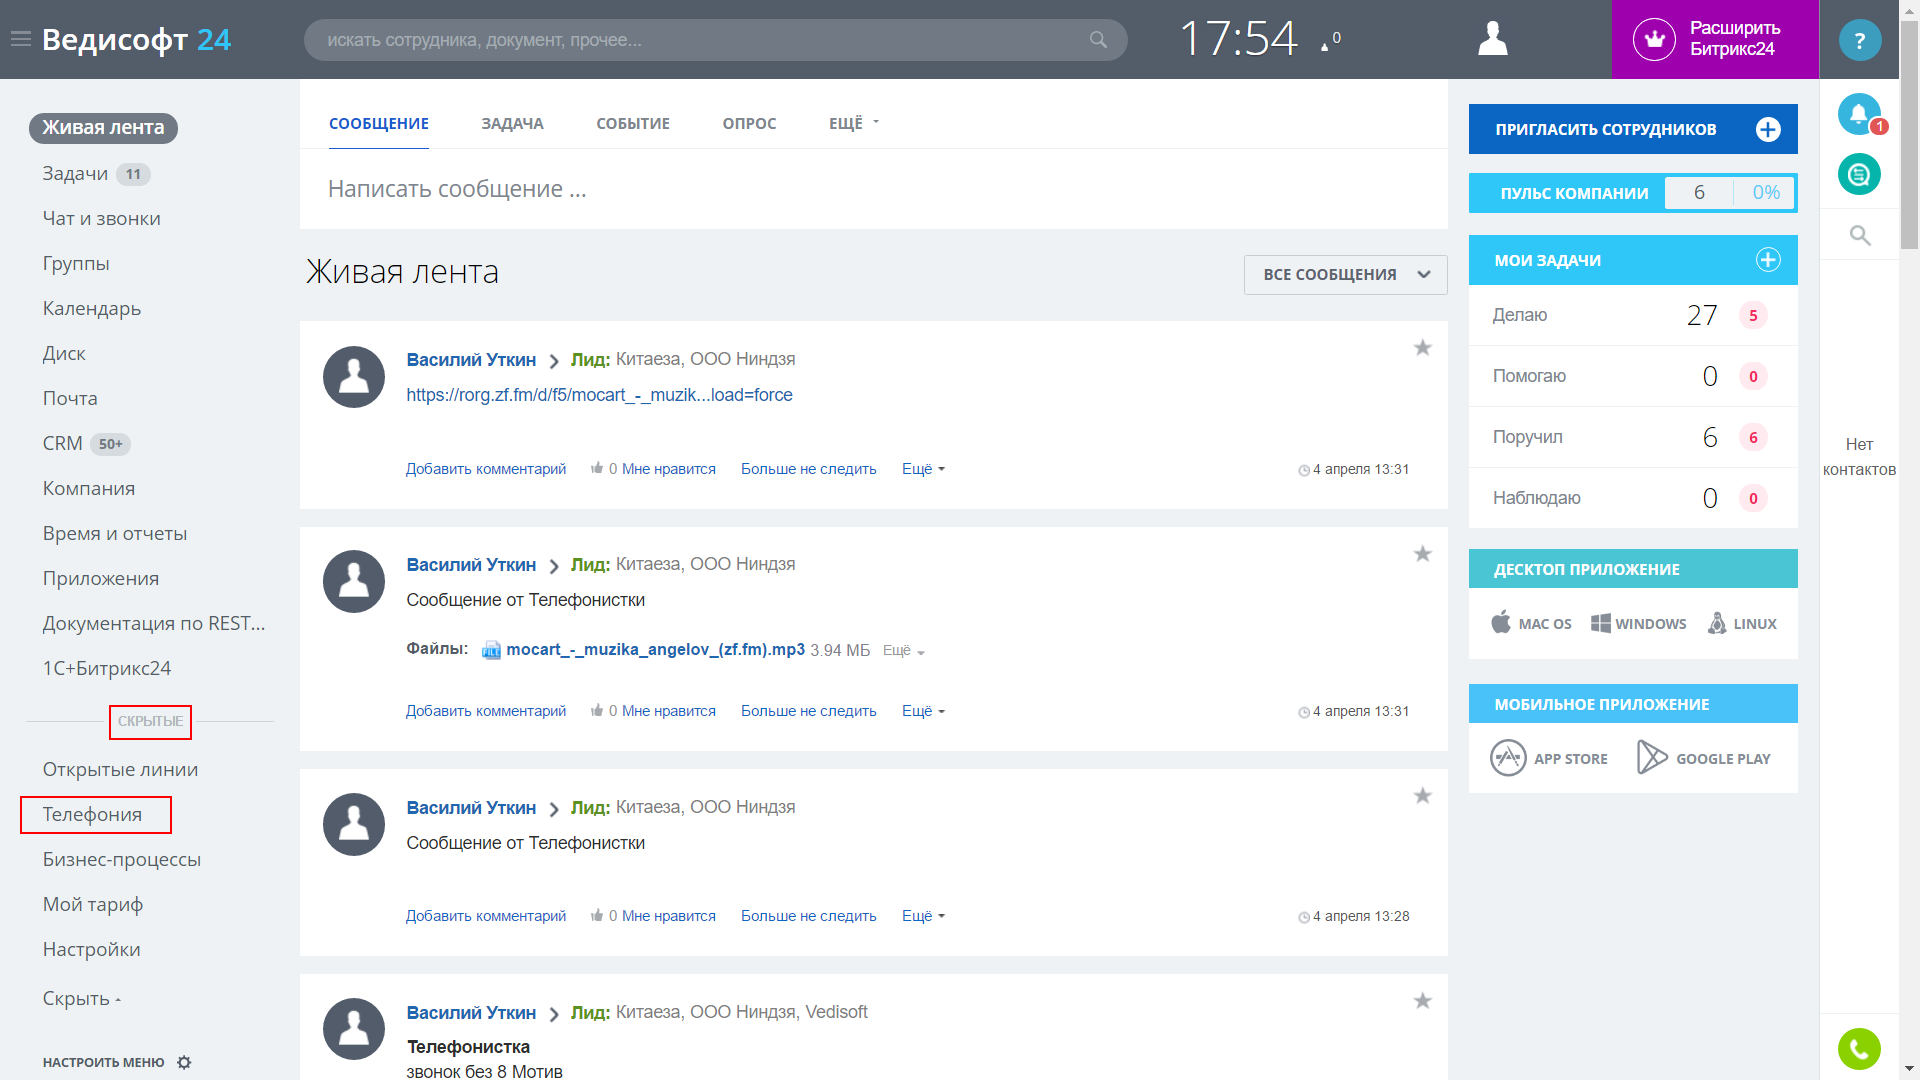Click the mp3 file icon in attachments

tap(491, 650)
